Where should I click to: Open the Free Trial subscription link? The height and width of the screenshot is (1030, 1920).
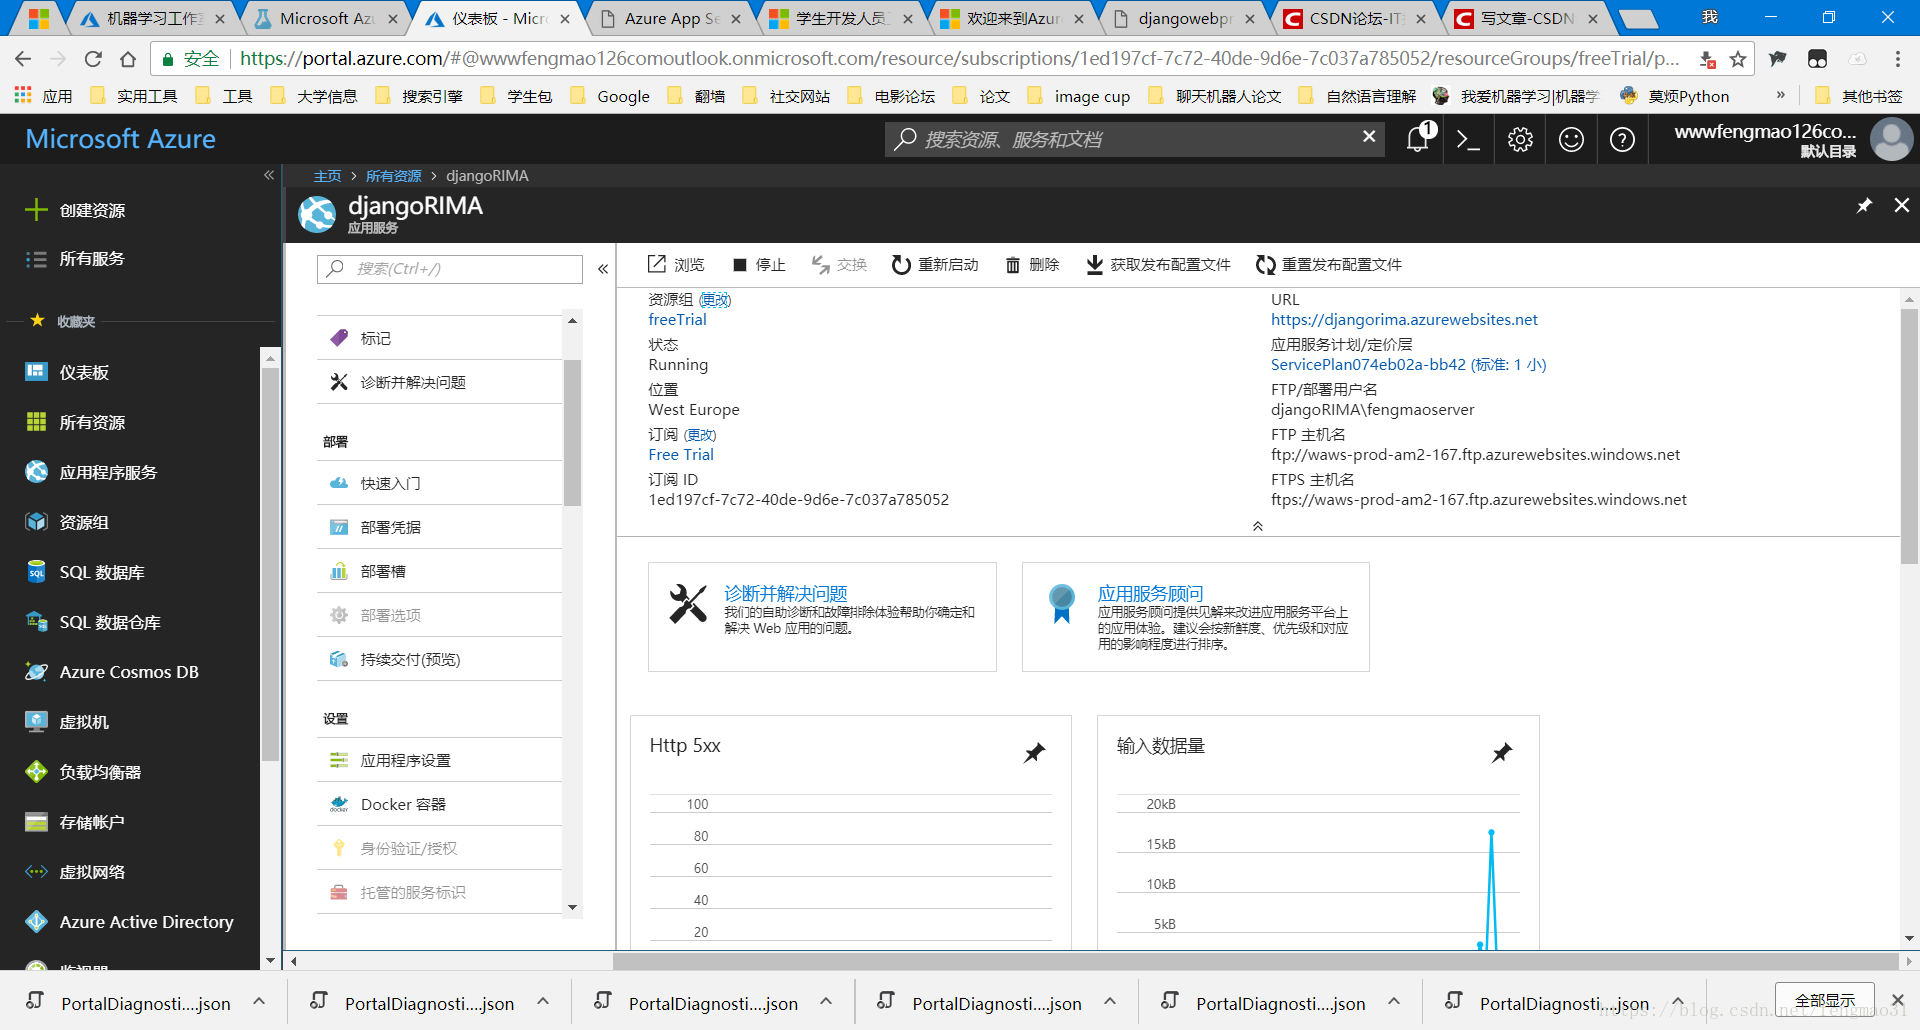point(681,455)
